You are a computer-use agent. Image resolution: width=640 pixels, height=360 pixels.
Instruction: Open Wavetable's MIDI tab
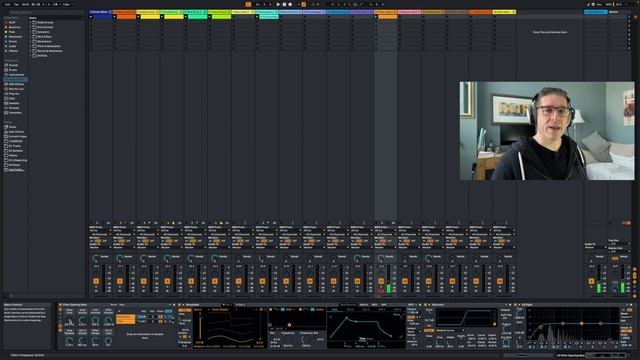(374, 305)
